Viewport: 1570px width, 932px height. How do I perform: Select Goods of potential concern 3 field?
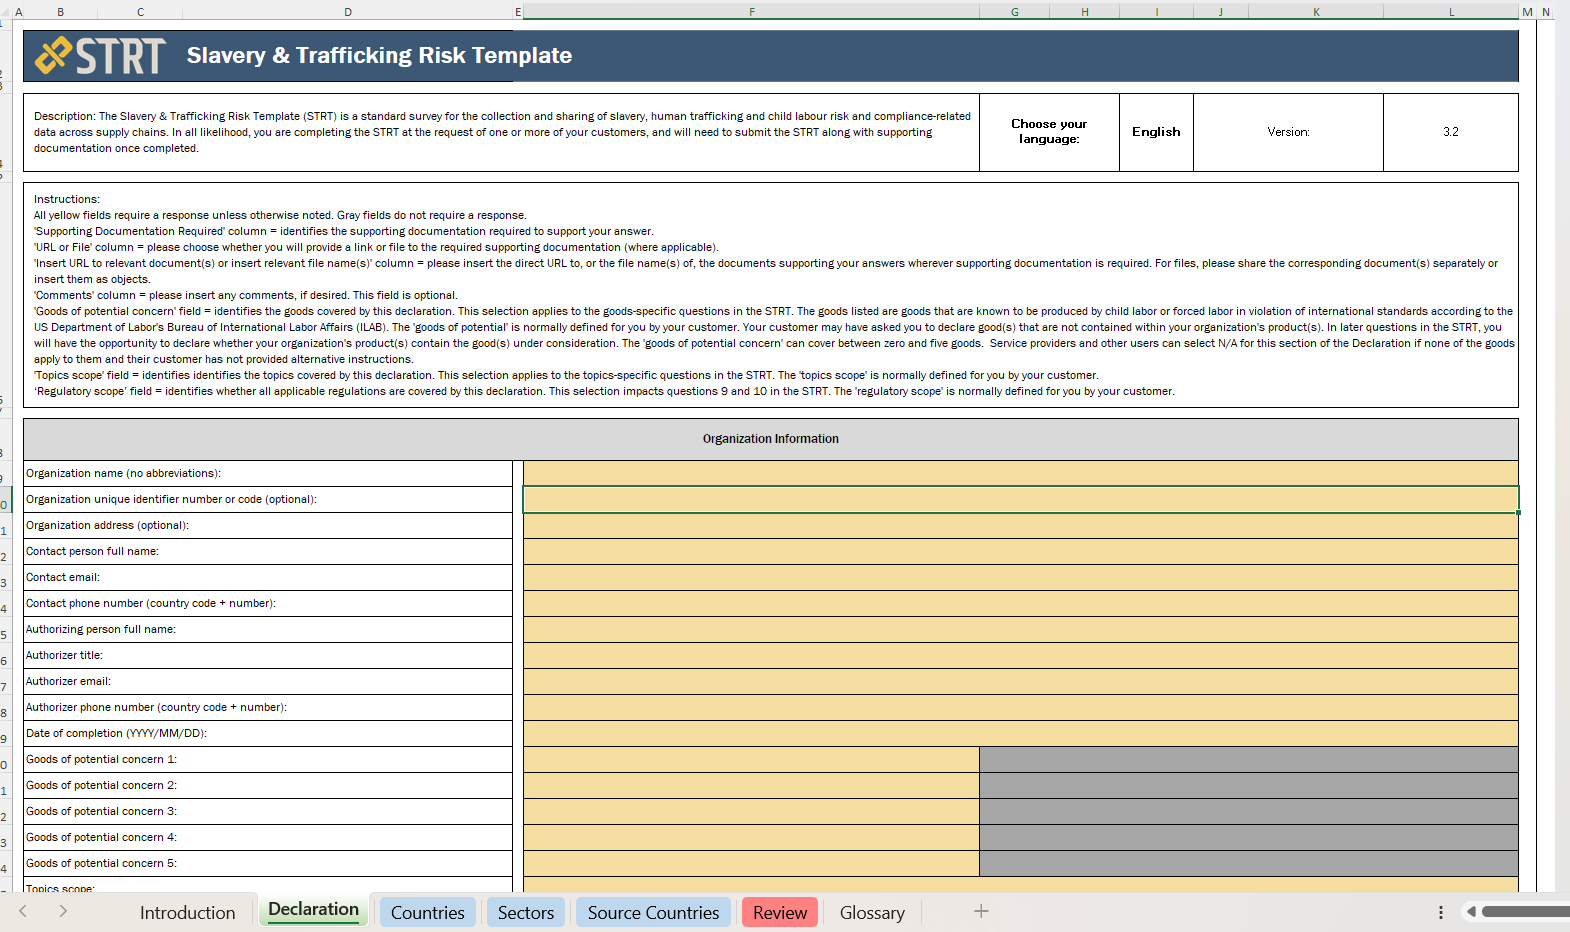(x=751, y=812)
